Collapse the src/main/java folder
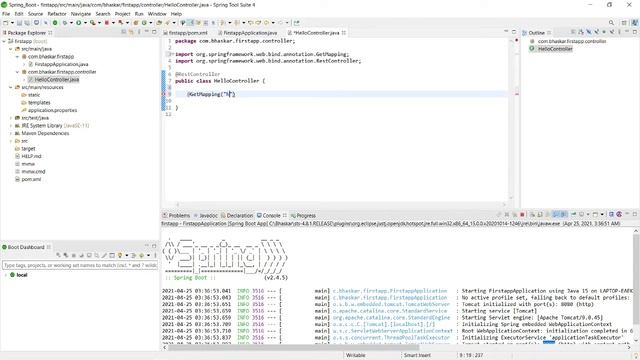 11,49
